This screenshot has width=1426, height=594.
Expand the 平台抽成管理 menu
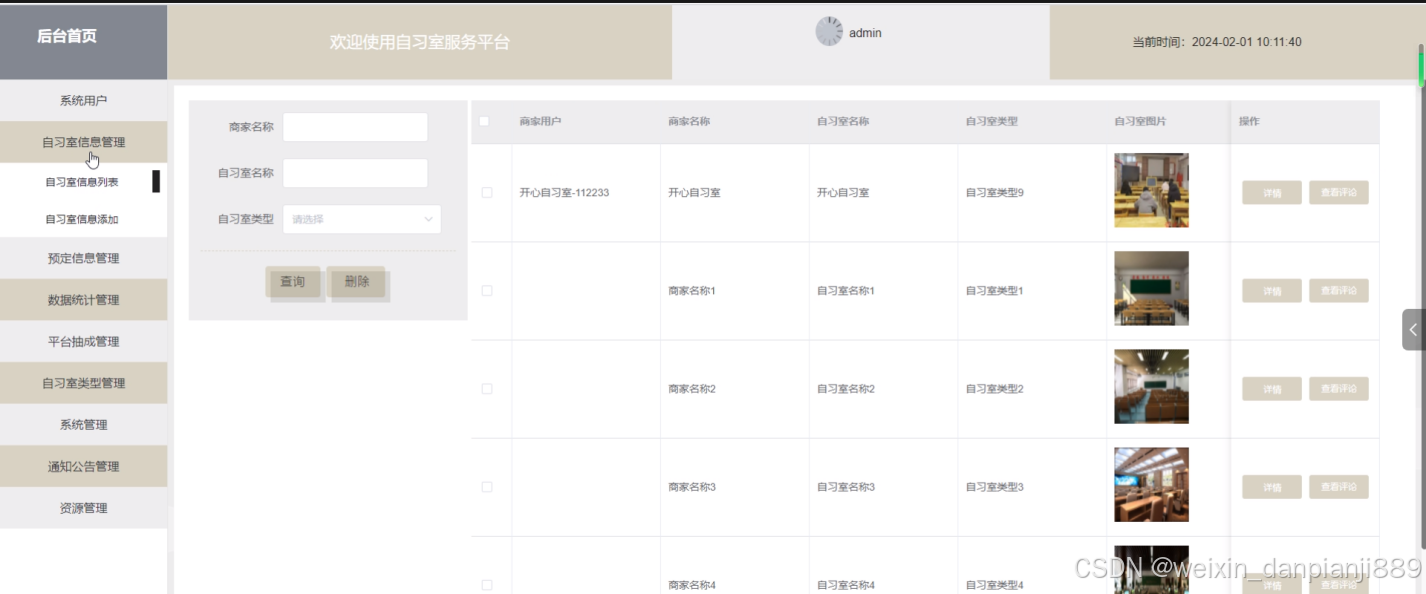click(x=83, y=342)
